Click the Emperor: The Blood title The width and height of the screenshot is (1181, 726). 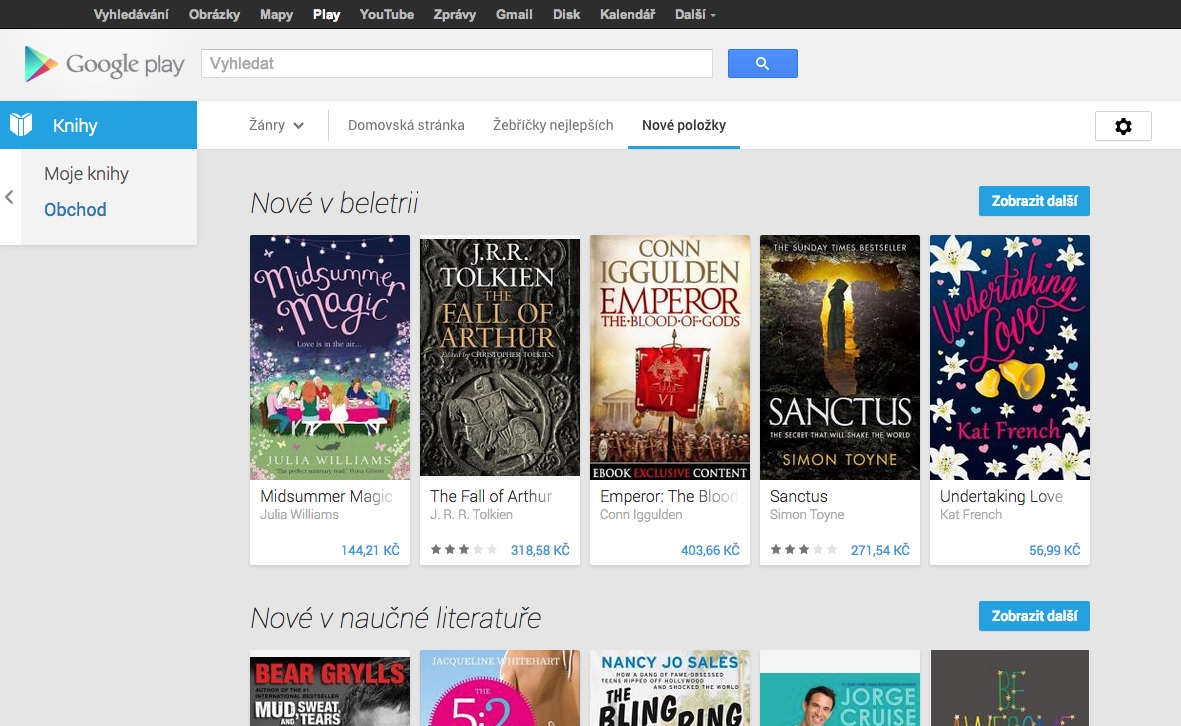click(668, 496)
